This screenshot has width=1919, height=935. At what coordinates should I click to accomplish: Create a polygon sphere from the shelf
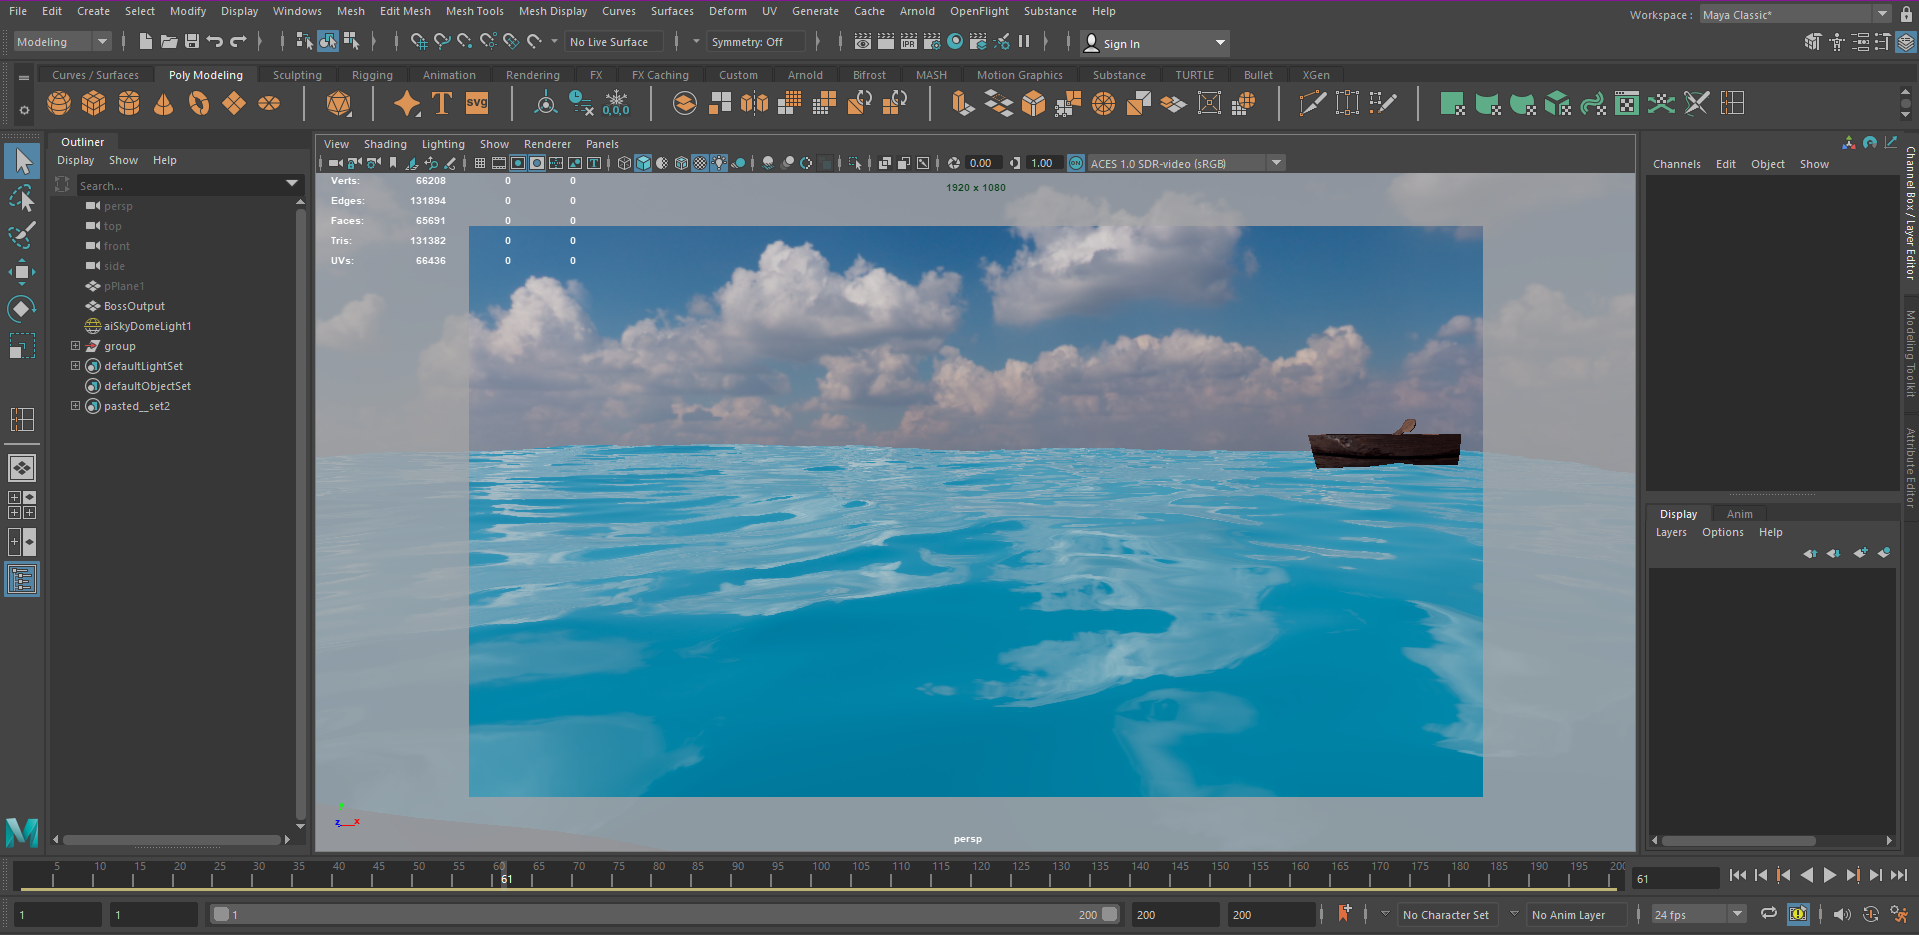point(59,103)
